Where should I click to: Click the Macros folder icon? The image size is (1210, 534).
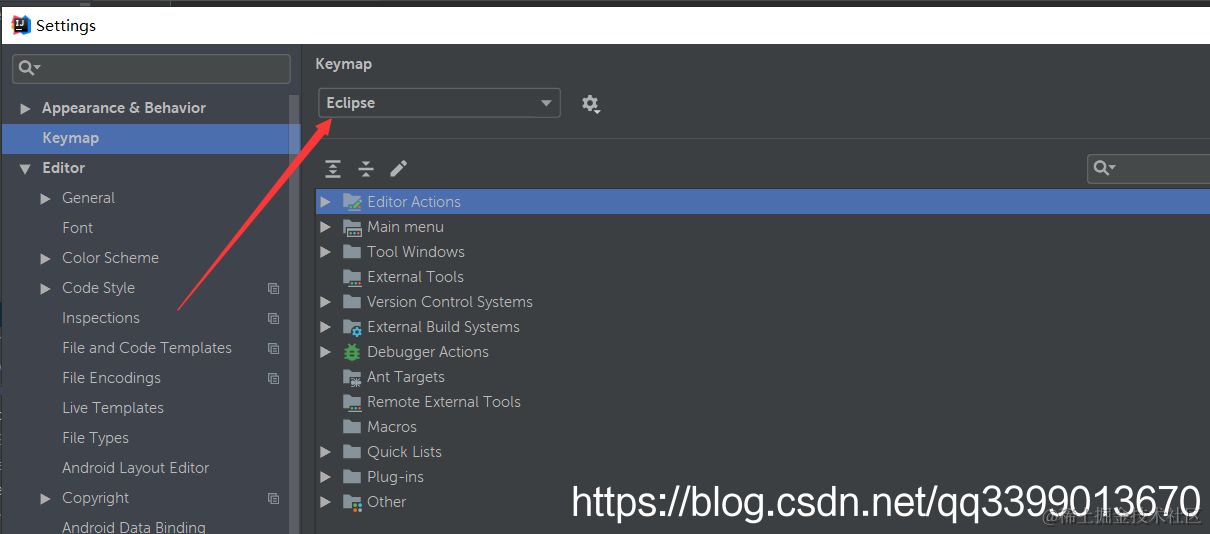[x=352, y=426]
